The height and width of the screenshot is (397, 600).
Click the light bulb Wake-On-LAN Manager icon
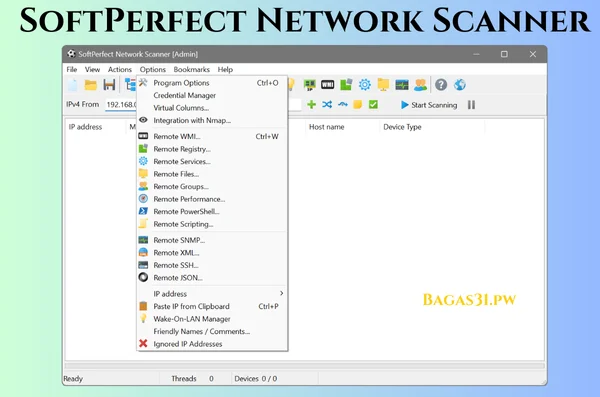click(x=143, y=318)
